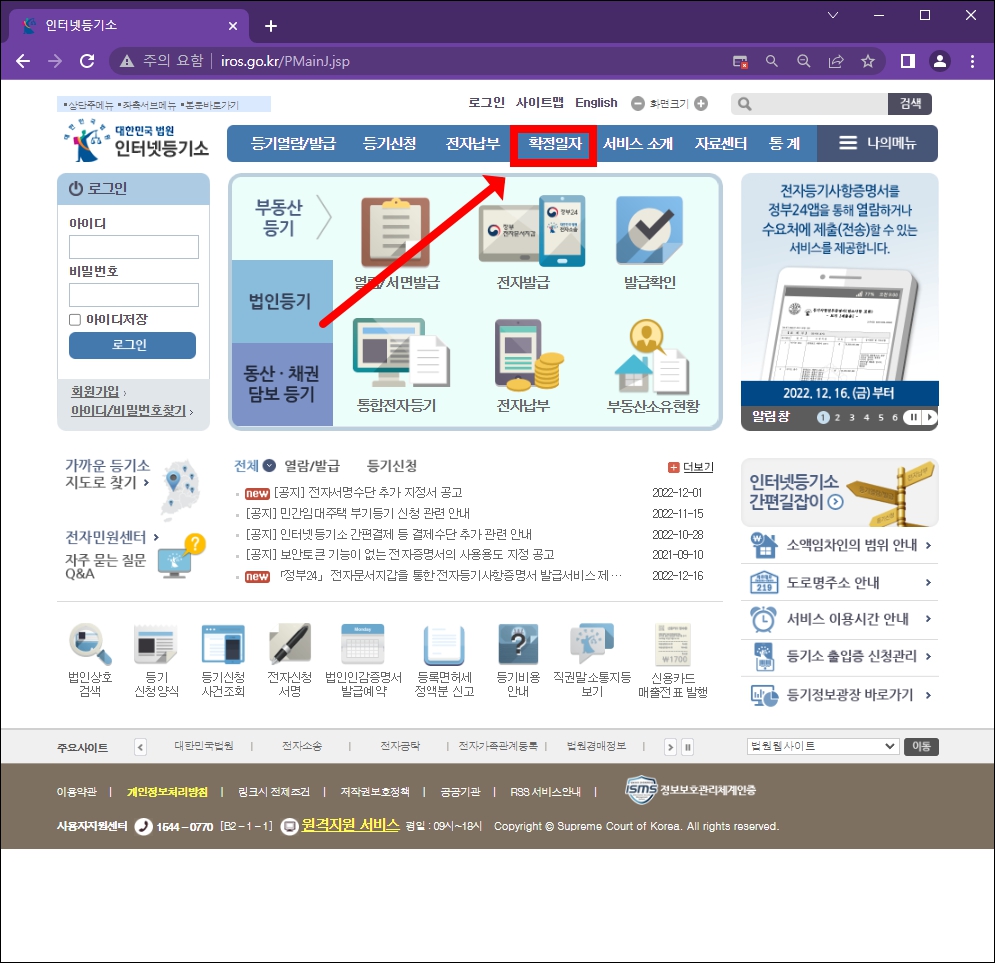Pause the 주요사이트 site ticker

point(687,747)
